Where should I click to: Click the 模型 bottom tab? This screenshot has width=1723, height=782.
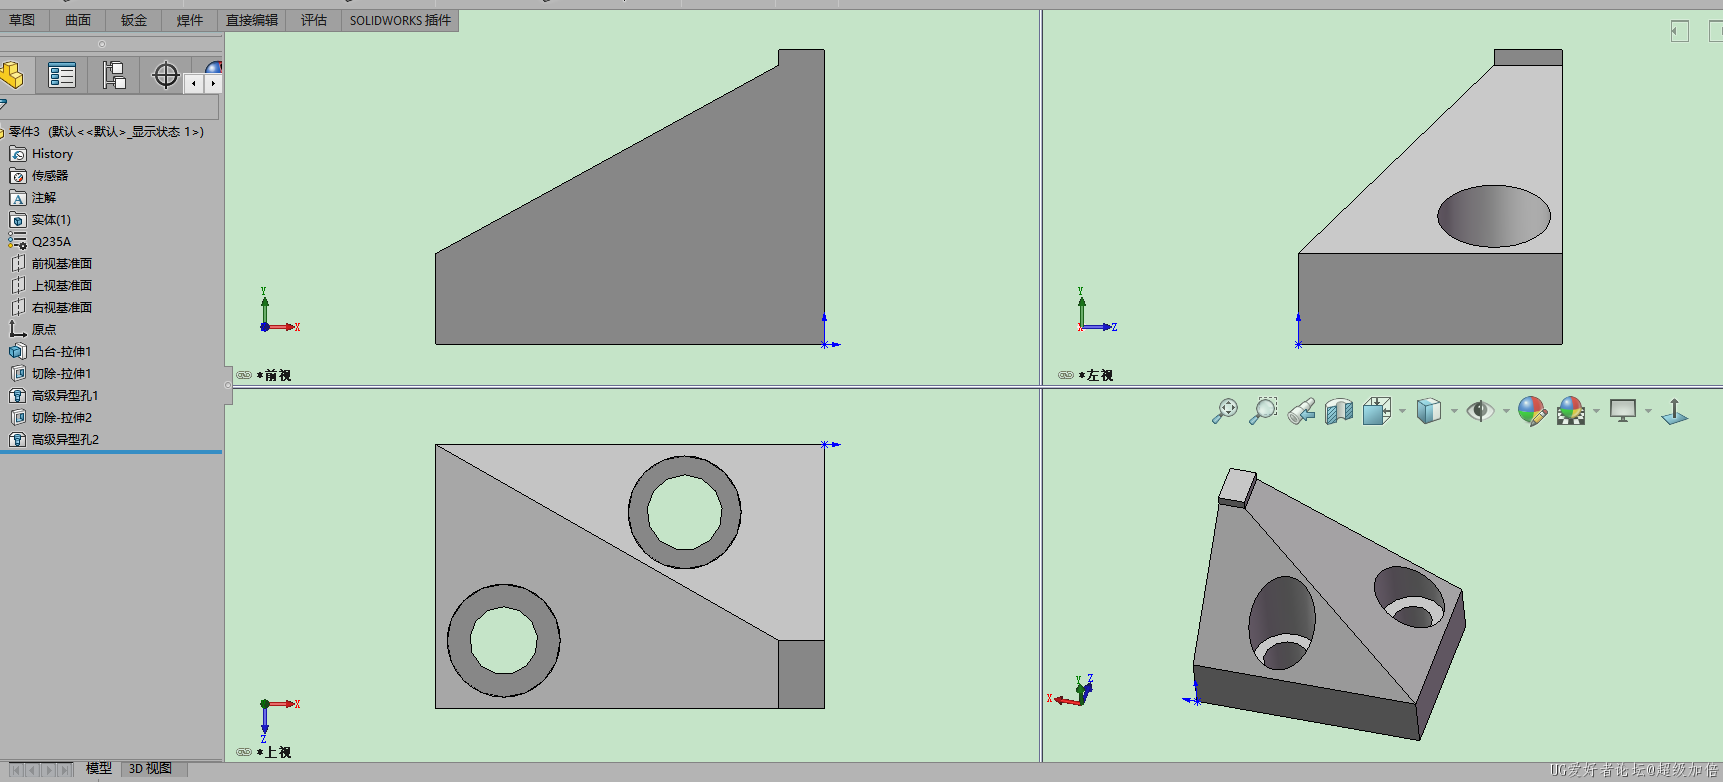point(99,769)
